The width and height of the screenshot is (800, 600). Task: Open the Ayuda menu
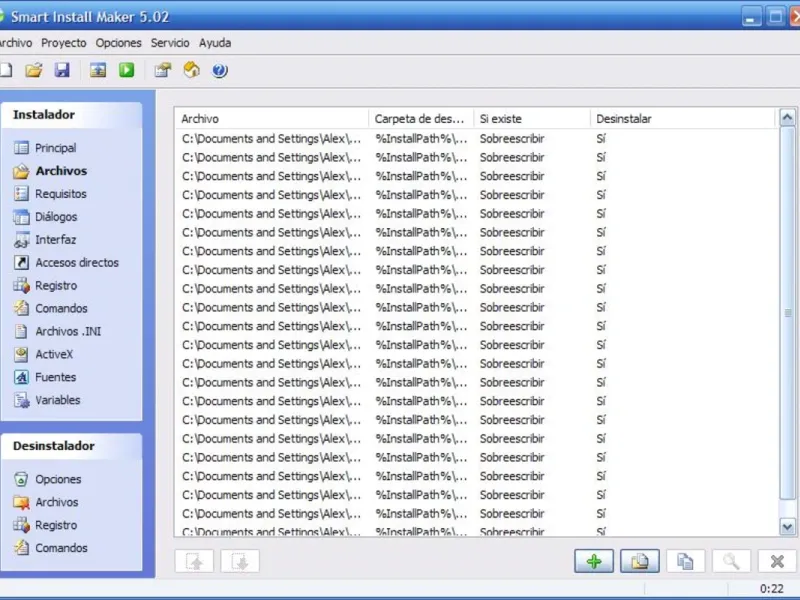tap(215, 43)
